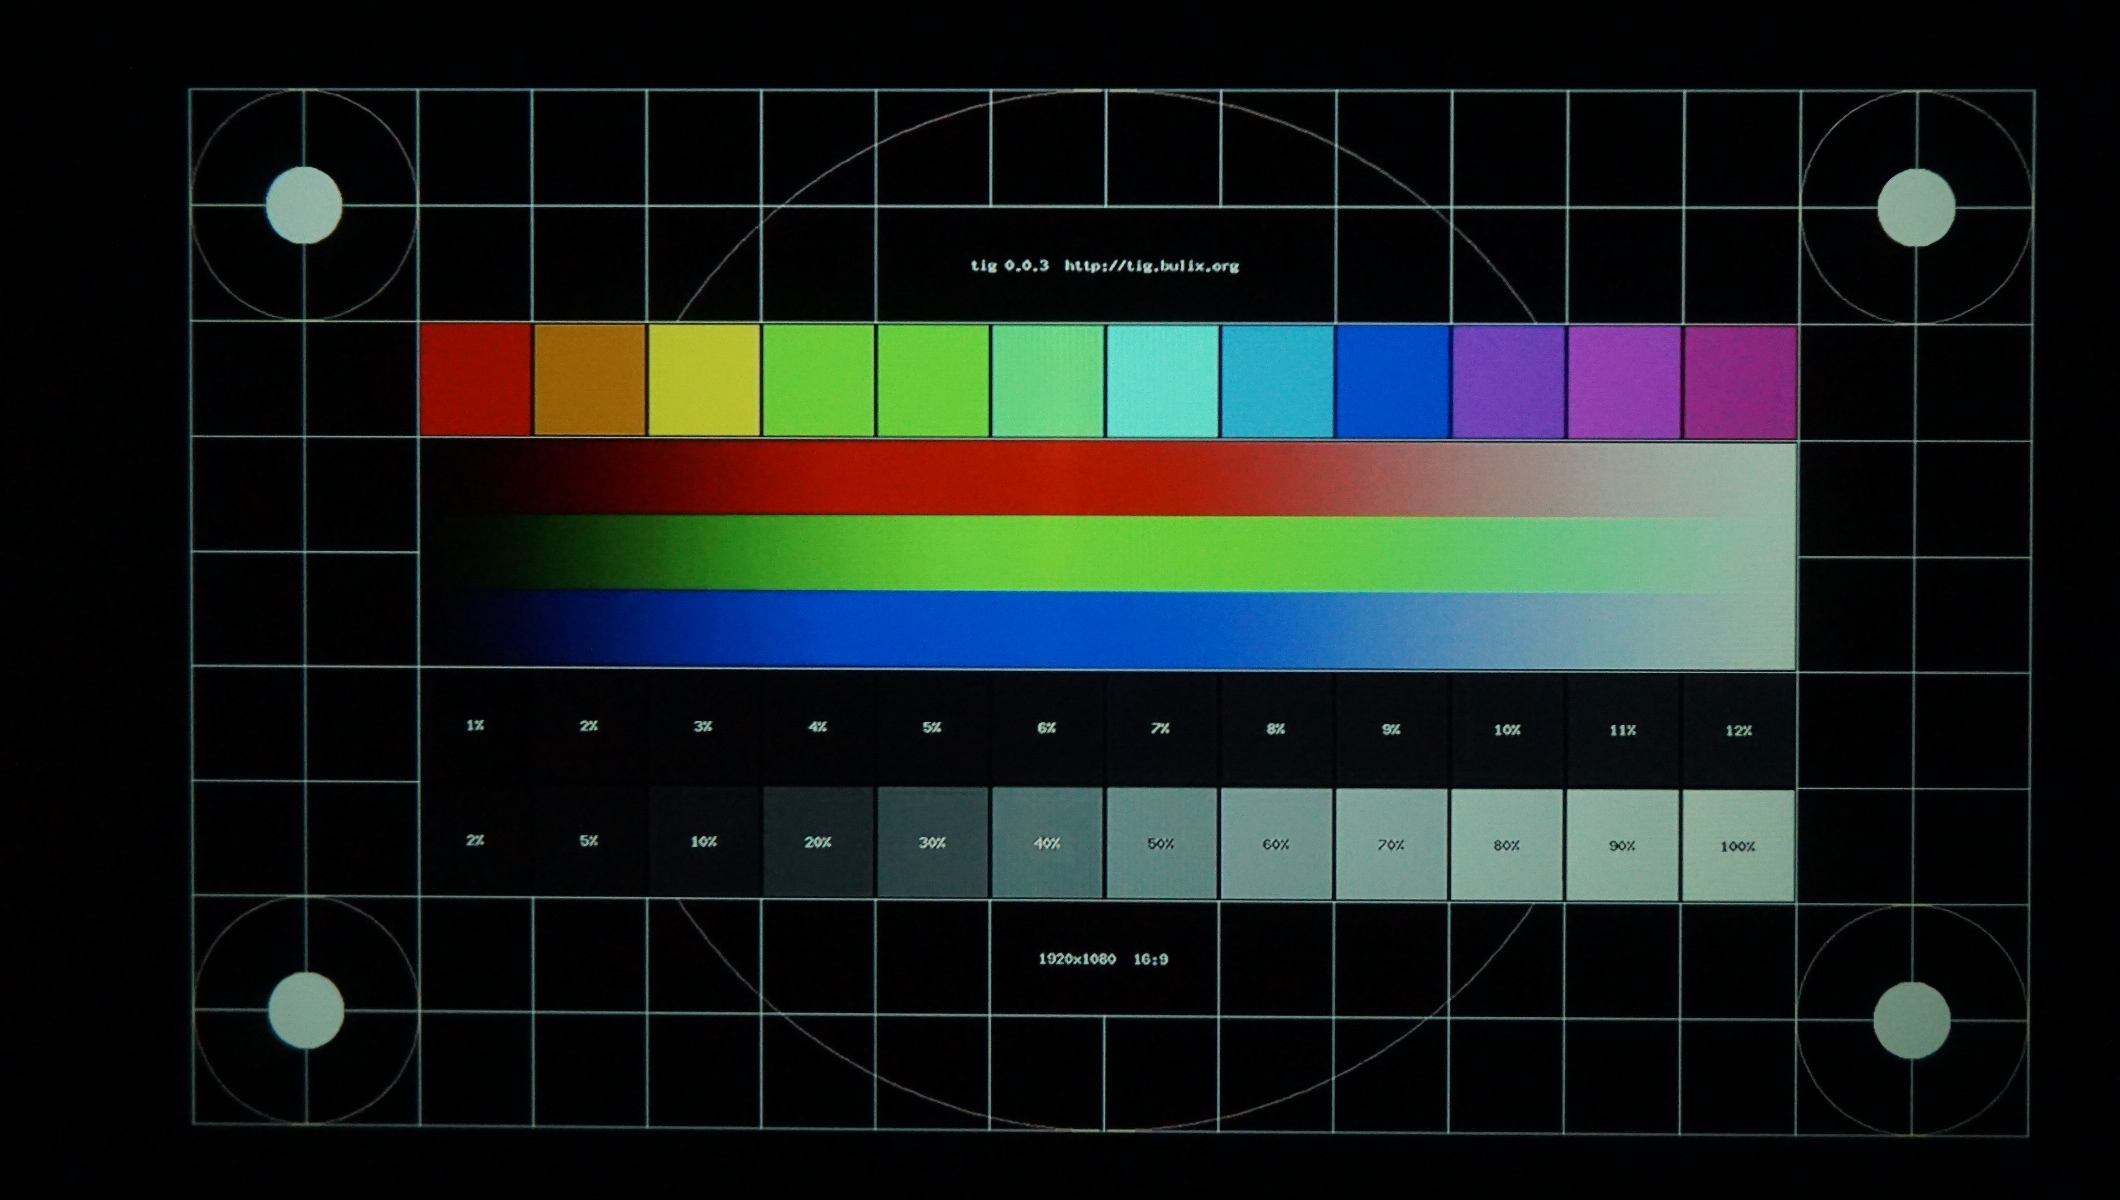Click the 6% dark patch
The width and height of the screenshot is (2120, 1200).
click(x=1047, y=728)
